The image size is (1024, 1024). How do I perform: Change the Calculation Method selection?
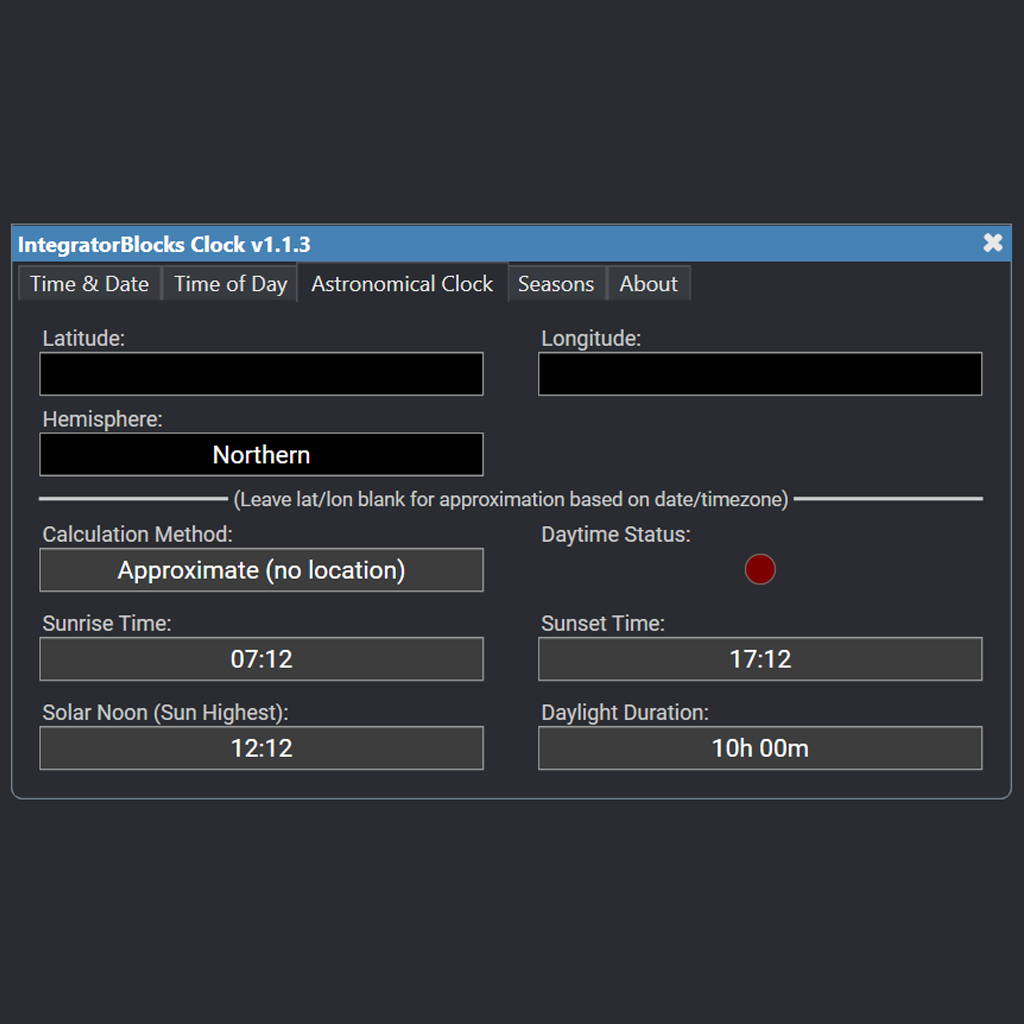(x=261, y=569)
